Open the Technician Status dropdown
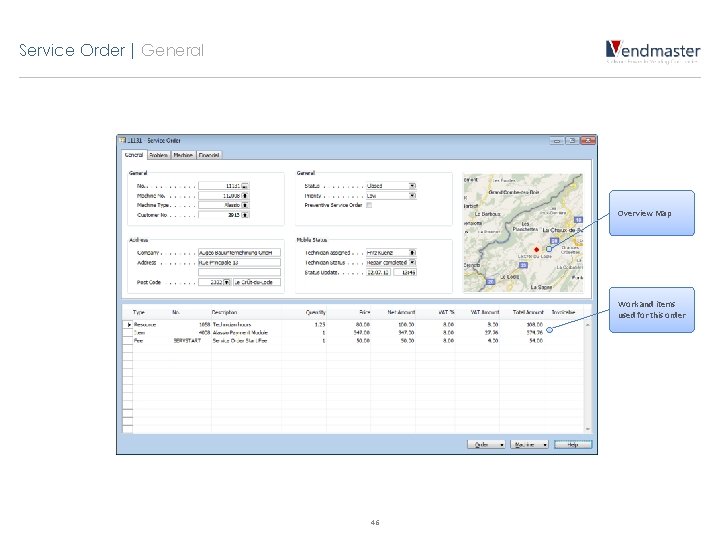This screenshot has width=720, height=540. pyautogui.click(x=412, y=262)
